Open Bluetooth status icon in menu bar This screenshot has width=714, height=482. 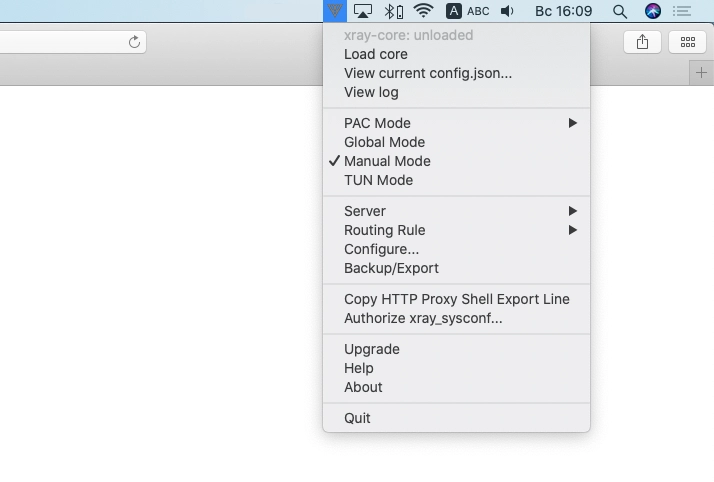(393, 11)
